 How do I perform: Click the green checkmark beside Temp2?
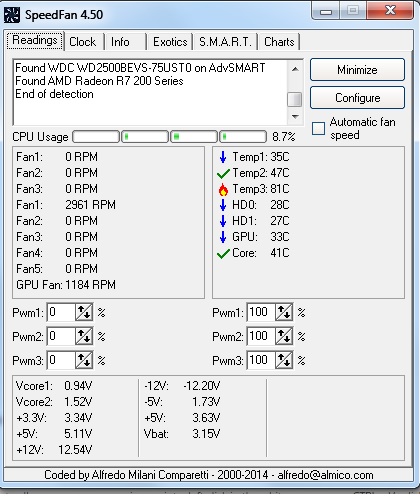point(223,173)
